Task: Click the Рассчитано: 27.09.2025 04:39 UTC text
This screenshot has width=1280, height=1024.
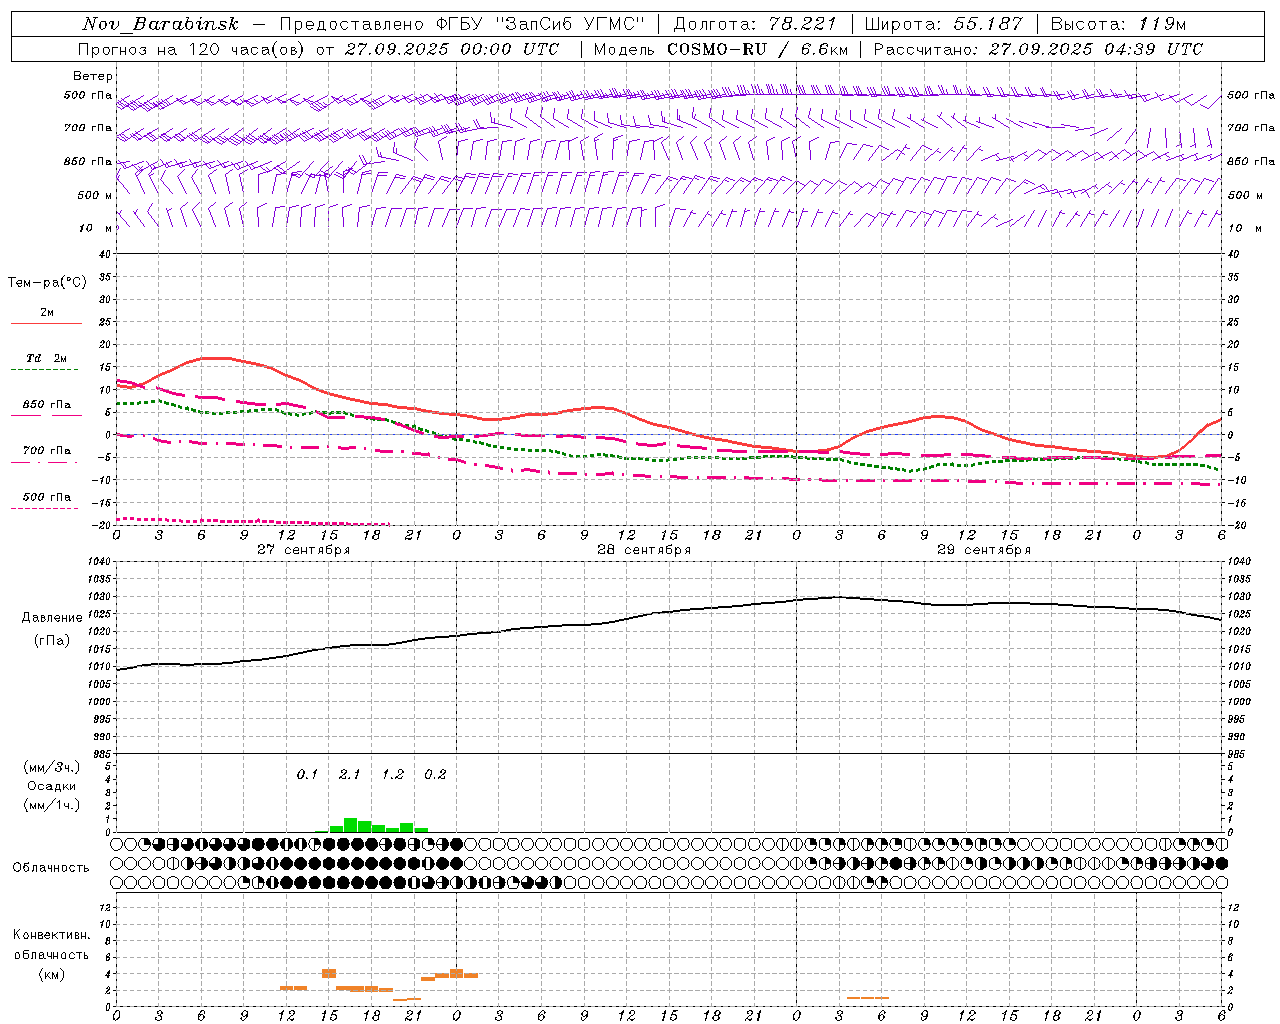Action: [x=1038, y=49]
